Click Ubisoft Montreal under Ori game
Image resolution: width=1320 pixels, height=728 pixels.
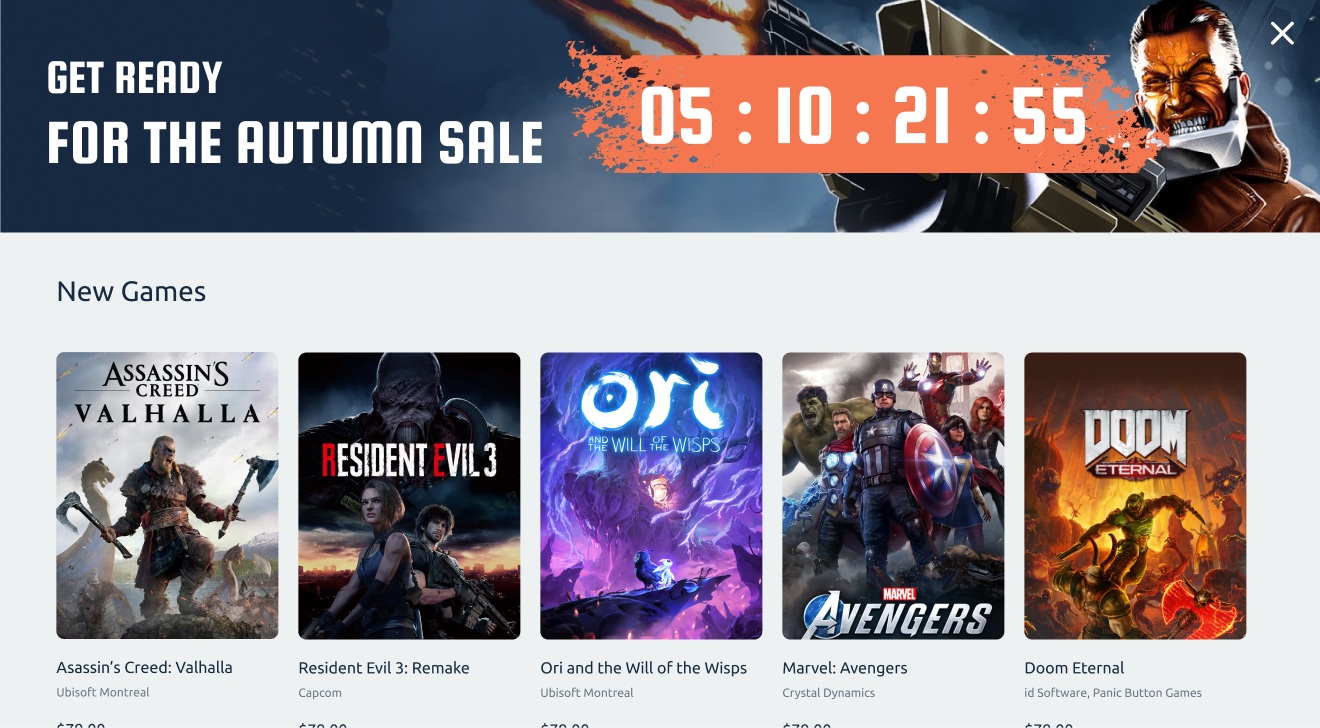click(587, 693)
